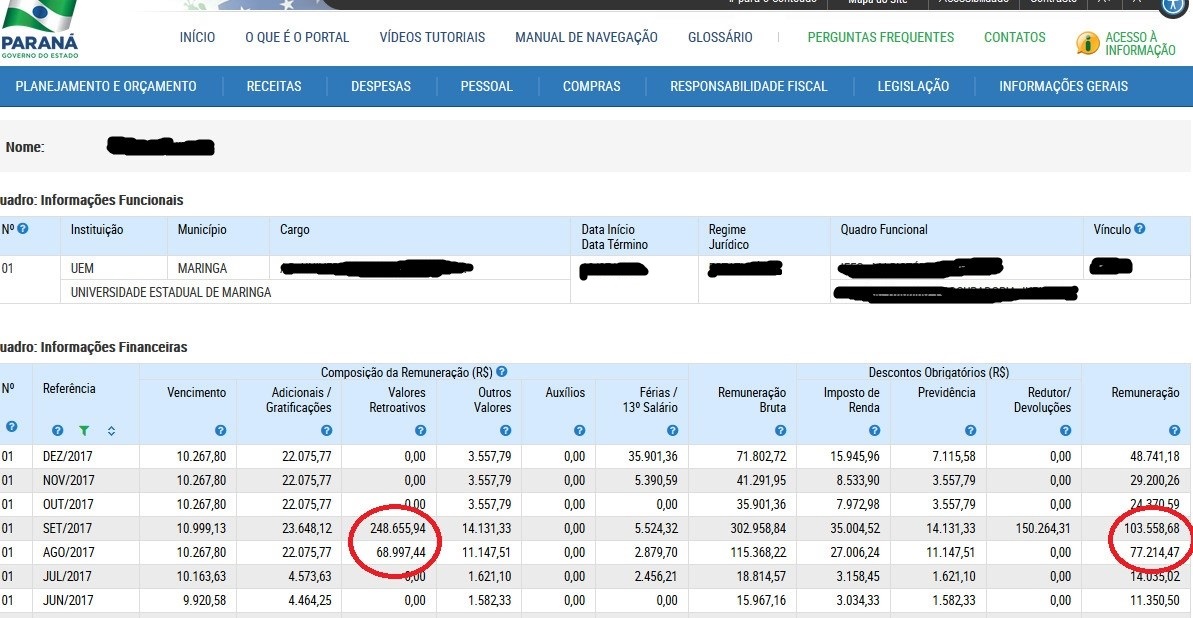Click the sort arrows icon under Referência
This screenshot has height=618, width=1193.
(x=111, y=431)
